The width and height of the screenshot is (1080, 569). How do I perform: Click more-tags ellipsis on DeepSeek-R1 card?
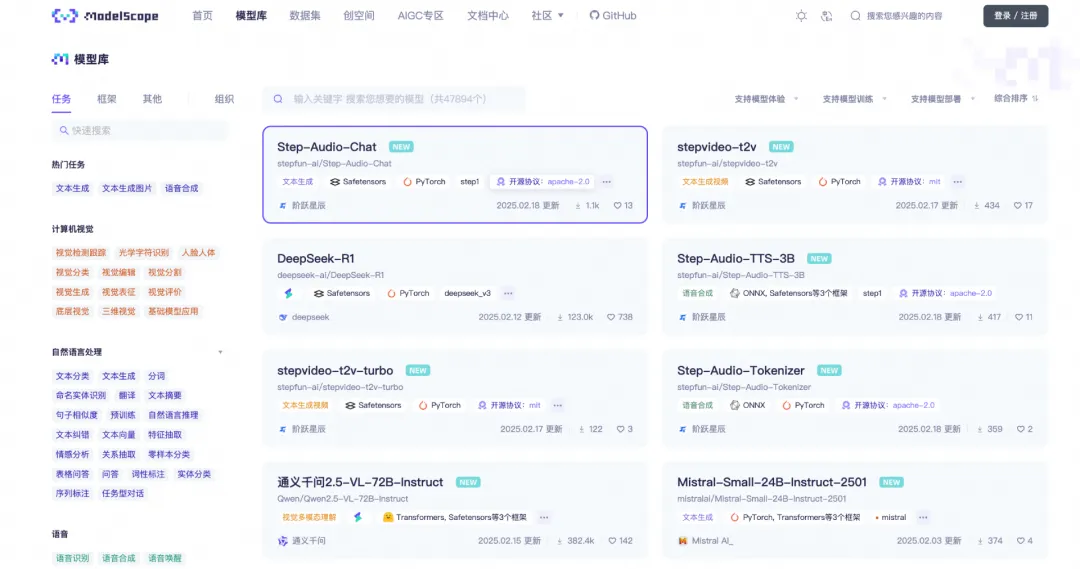coord(508,293)
